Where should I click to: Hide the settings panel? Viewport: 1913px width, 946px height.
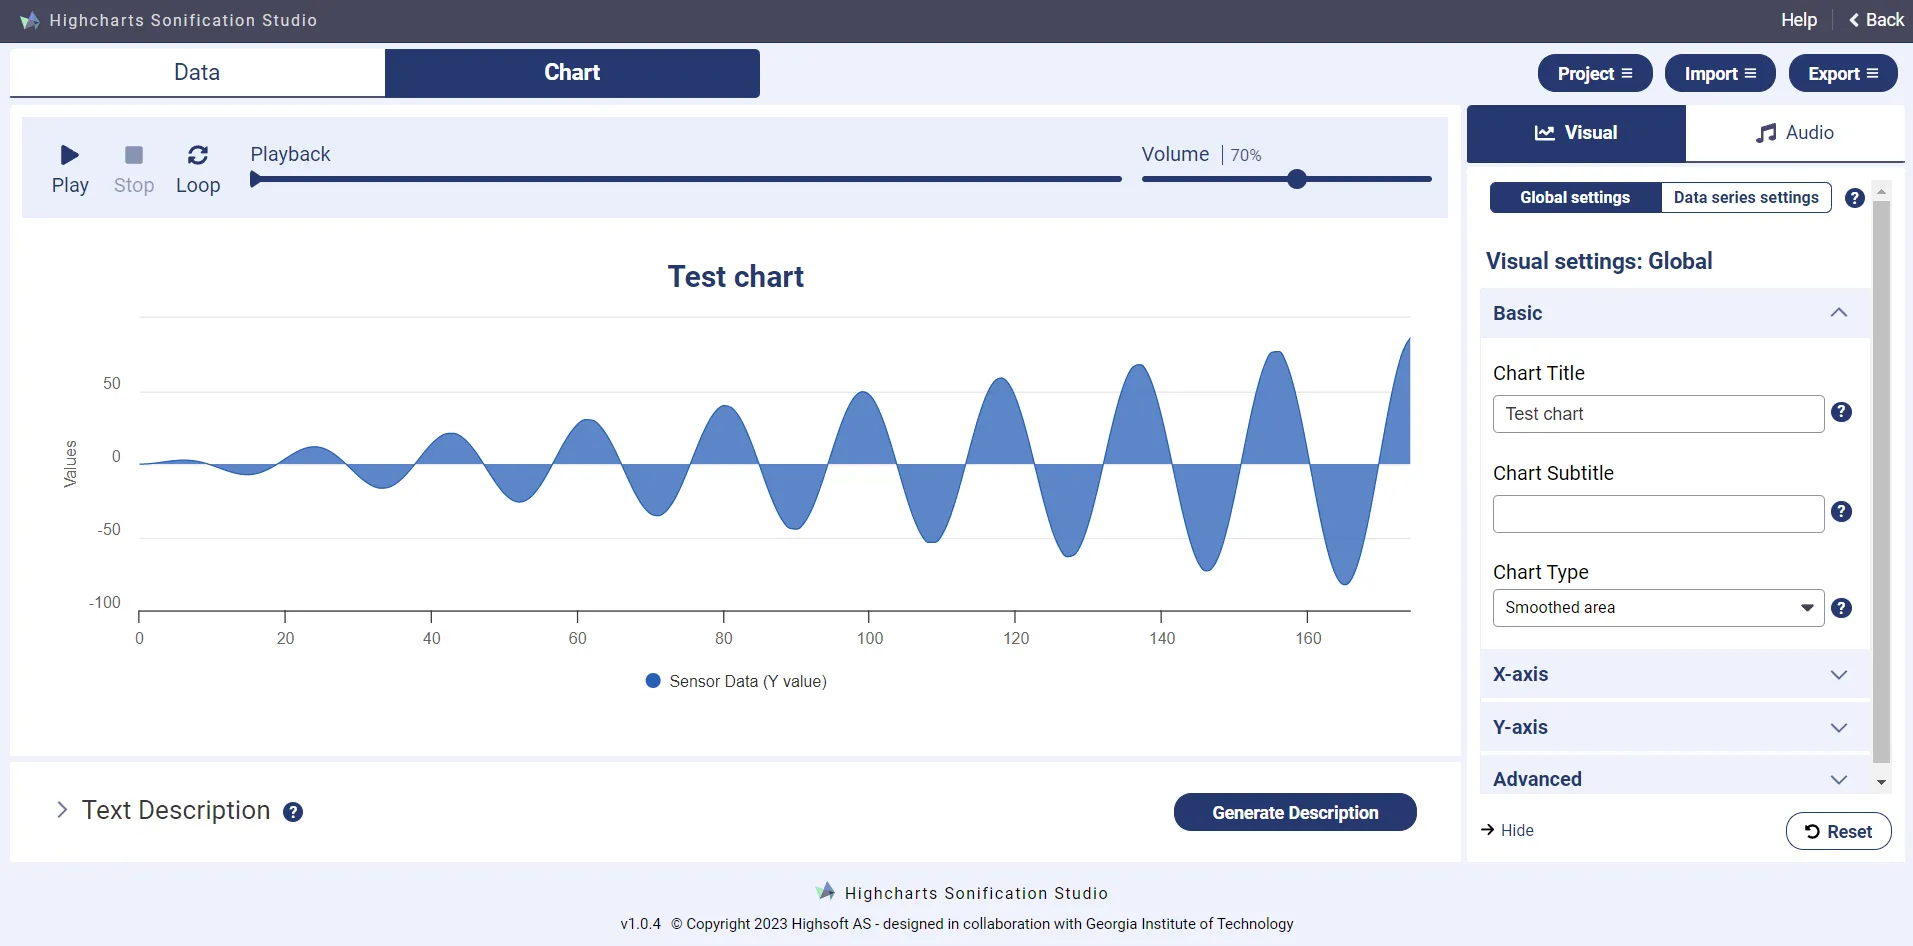(x=1507, y=830)
